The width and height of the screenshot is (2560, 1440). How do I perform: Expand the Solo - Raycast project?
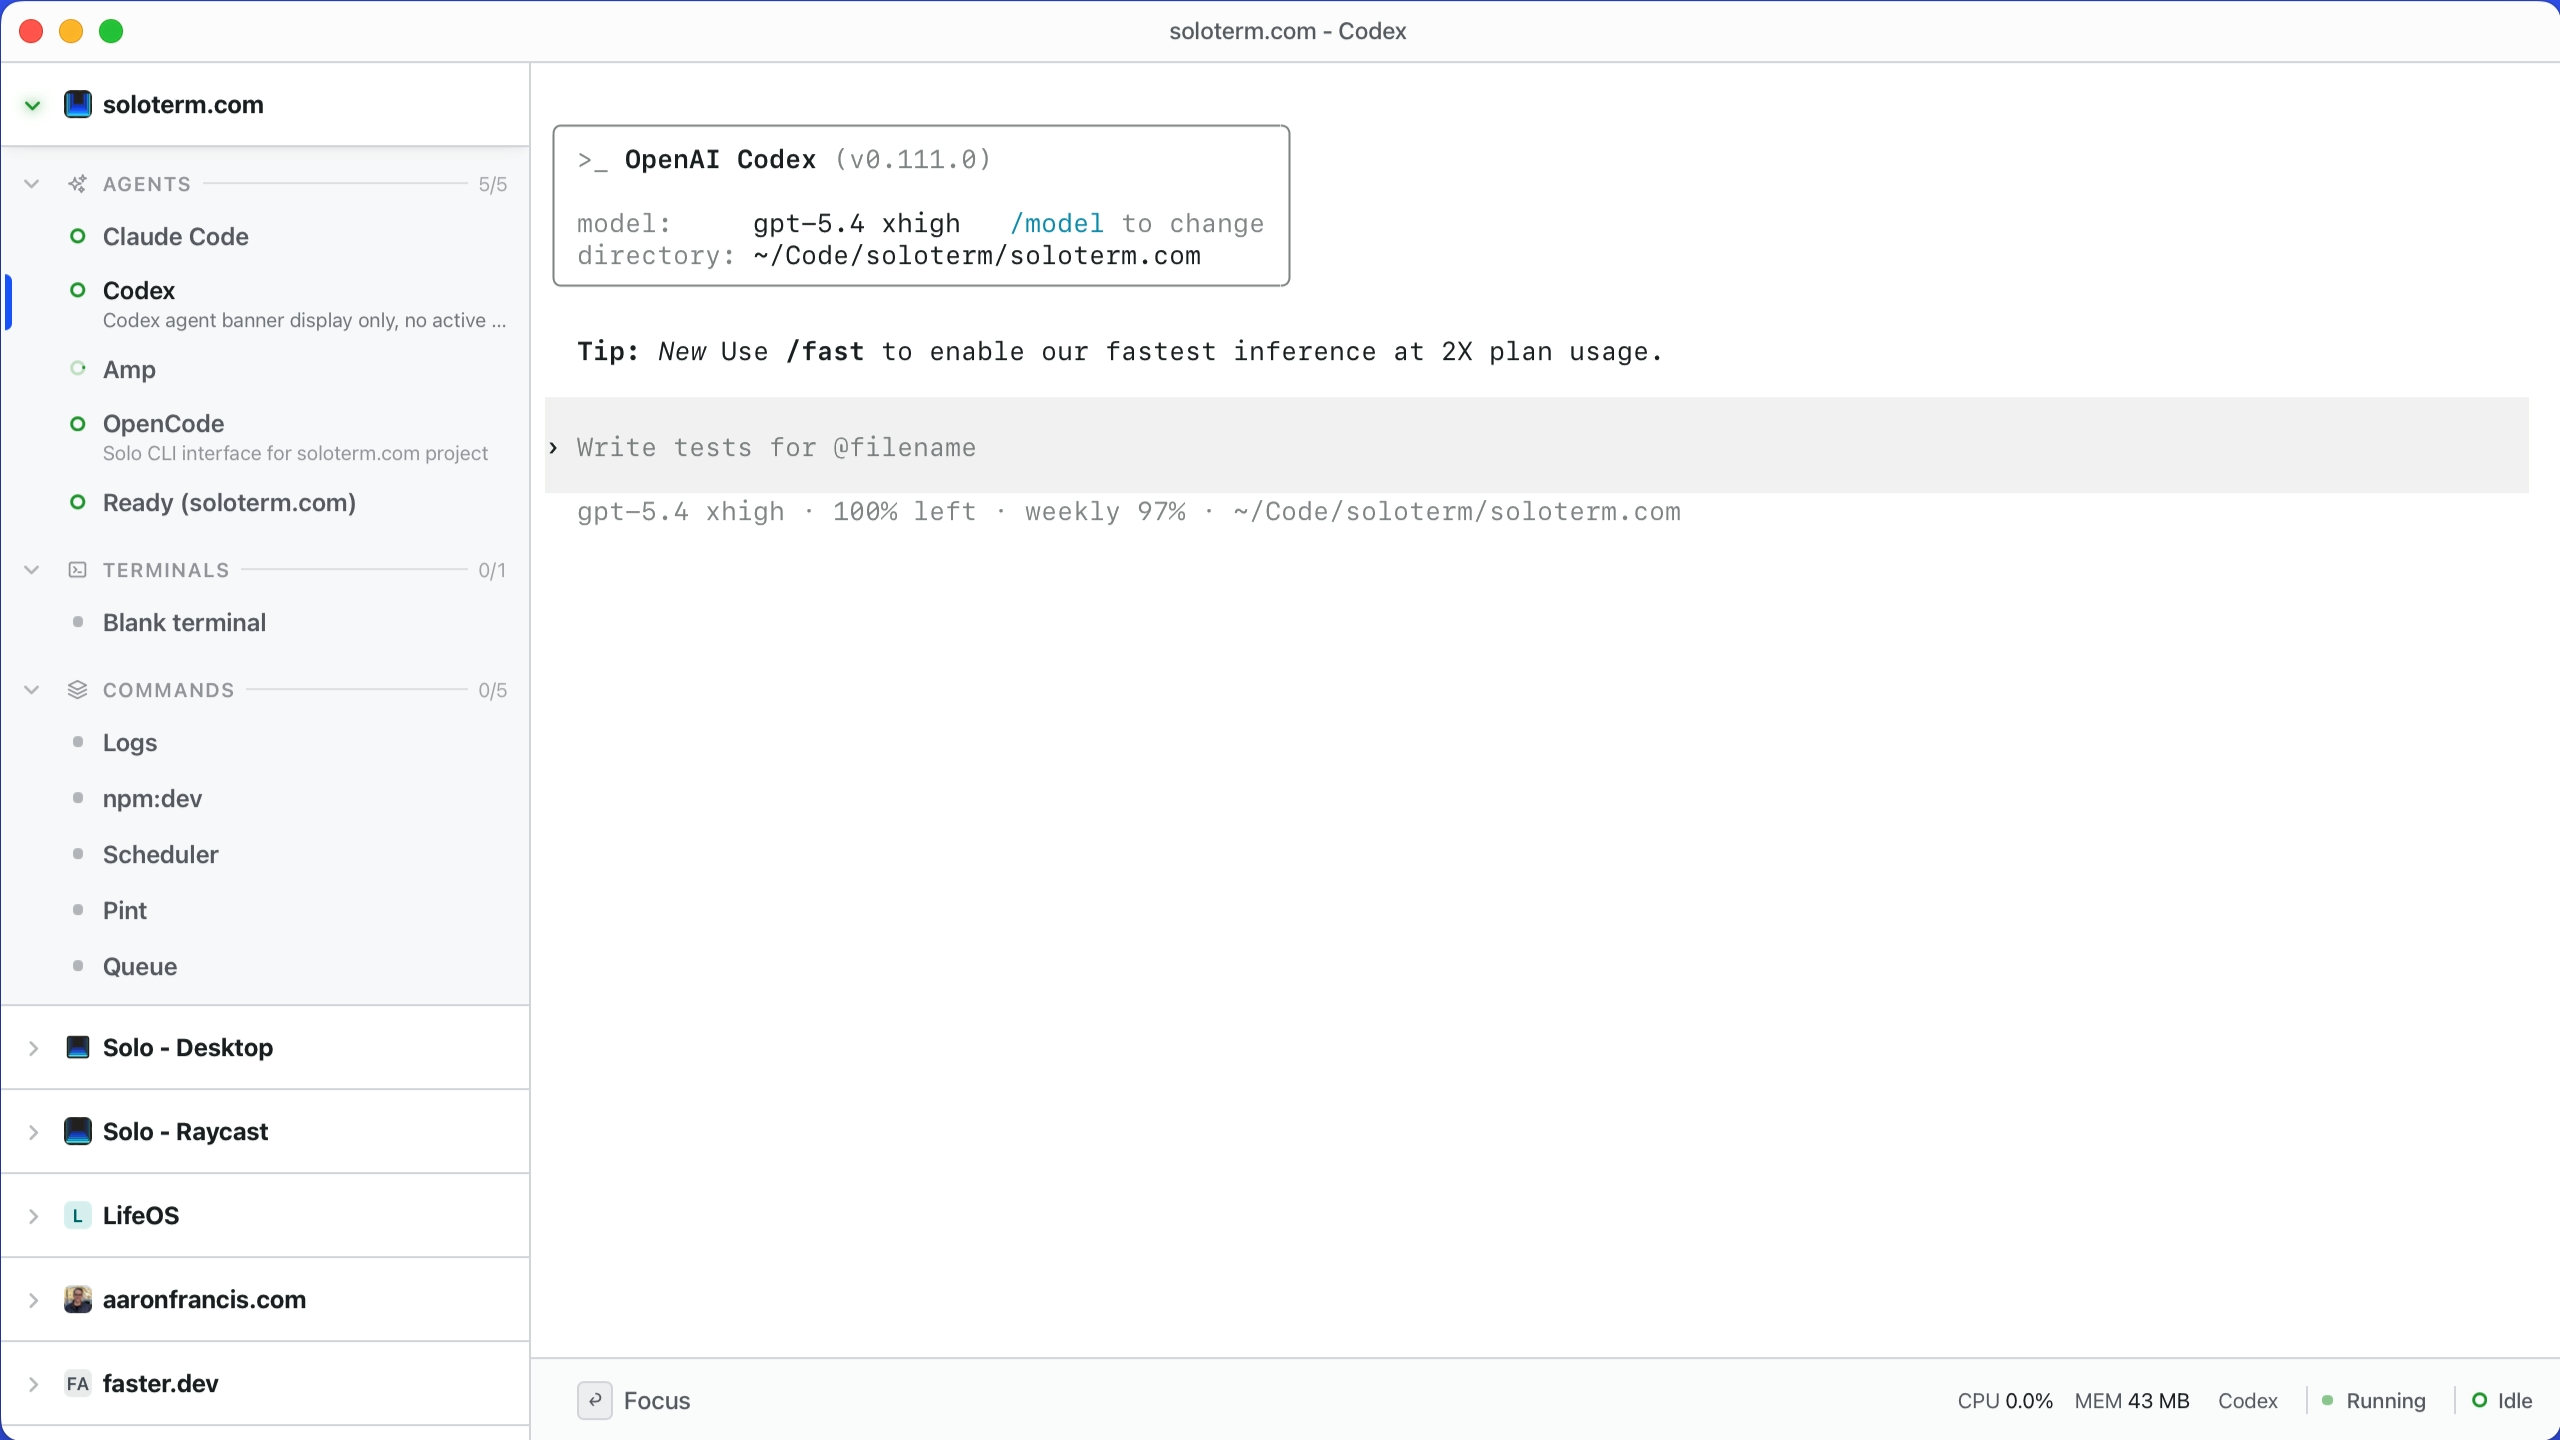tap(34, 1132)
